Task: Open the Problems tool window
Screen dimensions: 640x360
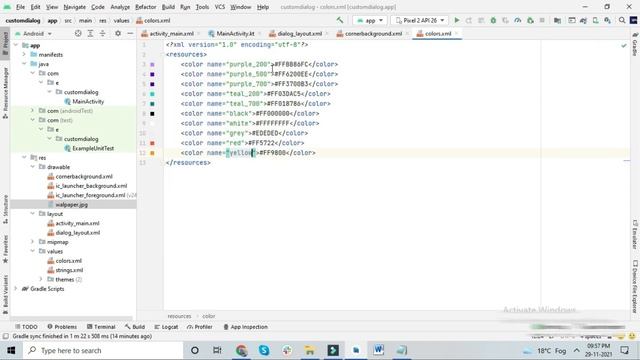Action: pos(62,327)
